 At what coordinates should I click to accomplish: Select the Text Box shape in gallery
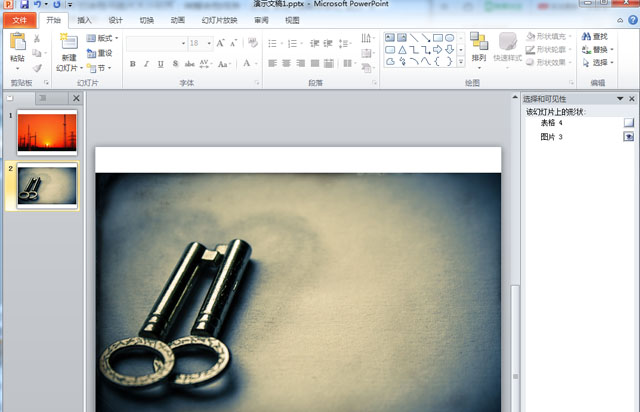pos(390,38)
